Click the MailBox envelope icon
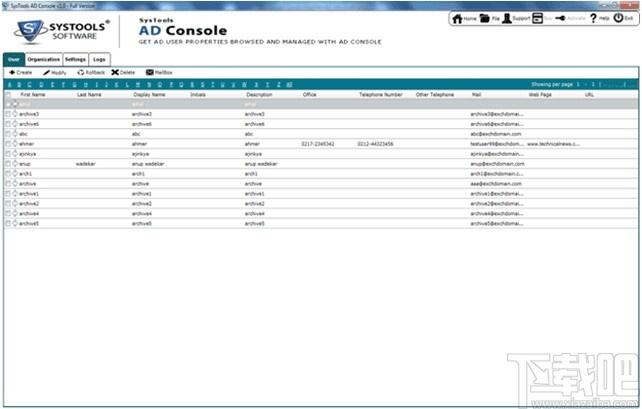642x409 pixels. 150,72
